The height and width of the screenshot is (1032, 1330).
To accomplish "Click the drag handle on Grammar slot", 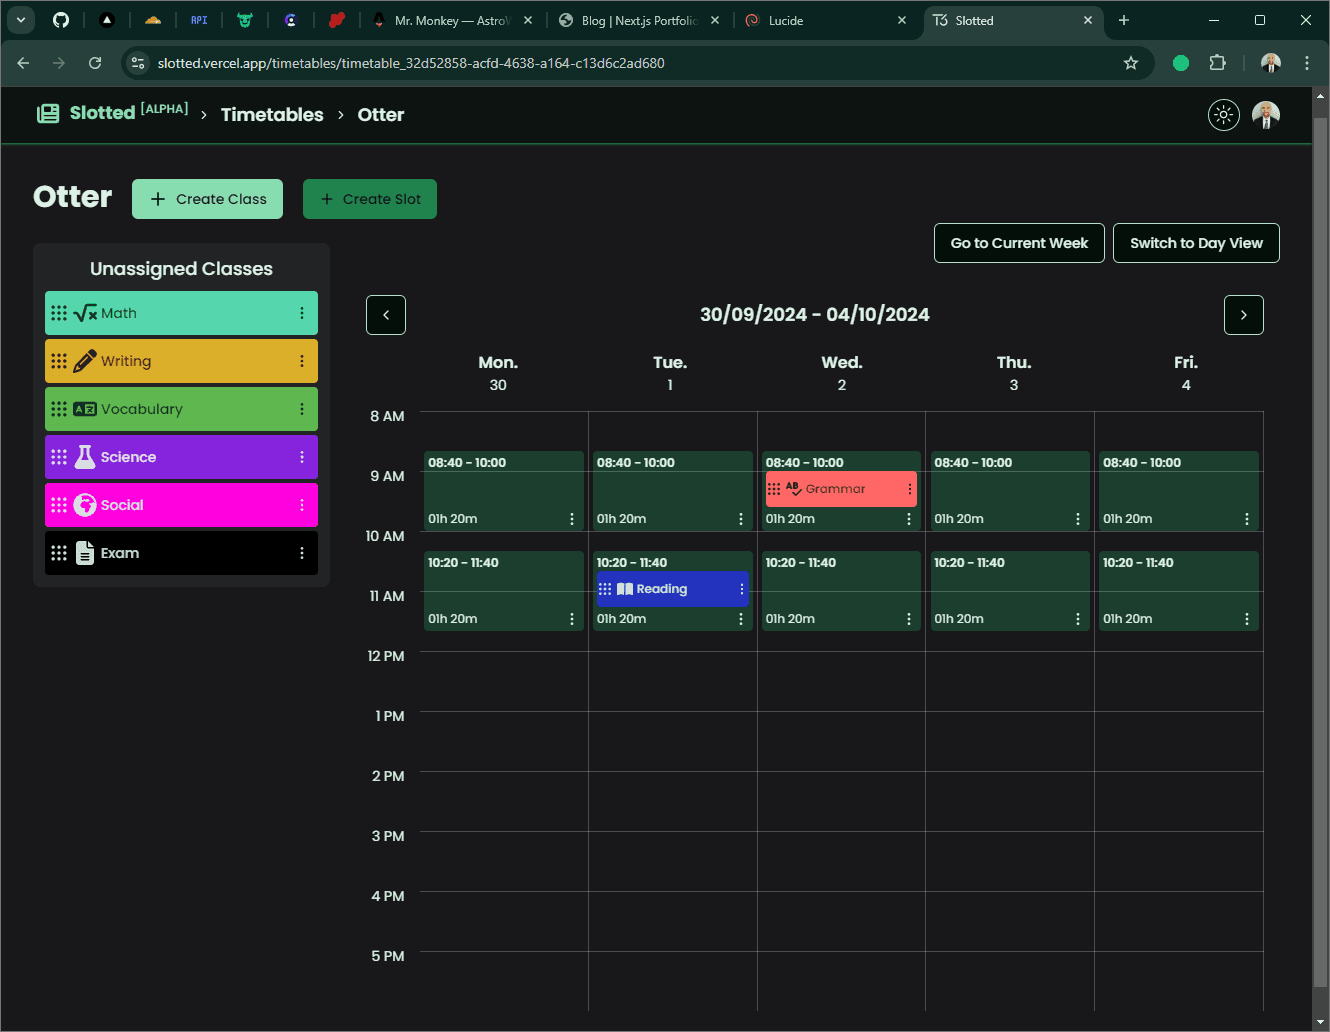I will pos(774,489).
